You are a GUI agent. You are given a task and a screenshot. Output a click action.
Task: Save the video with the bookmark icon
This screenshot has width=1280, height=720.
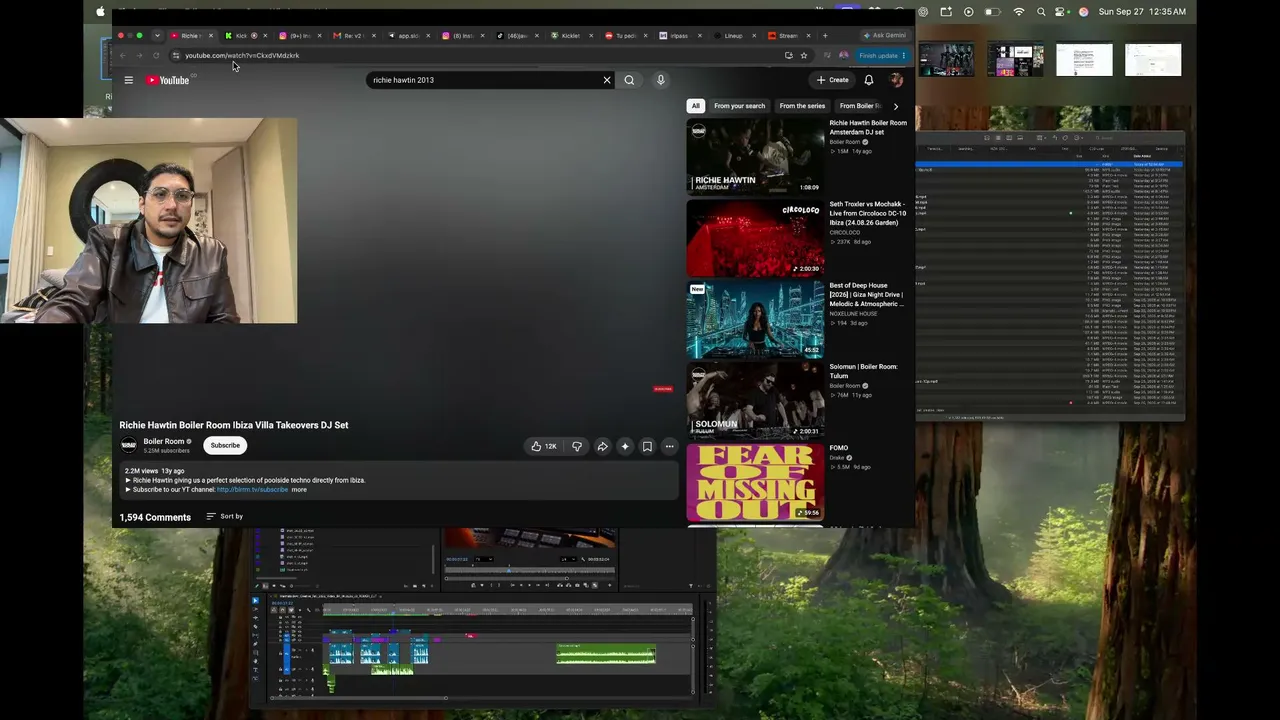pos(647,446)
